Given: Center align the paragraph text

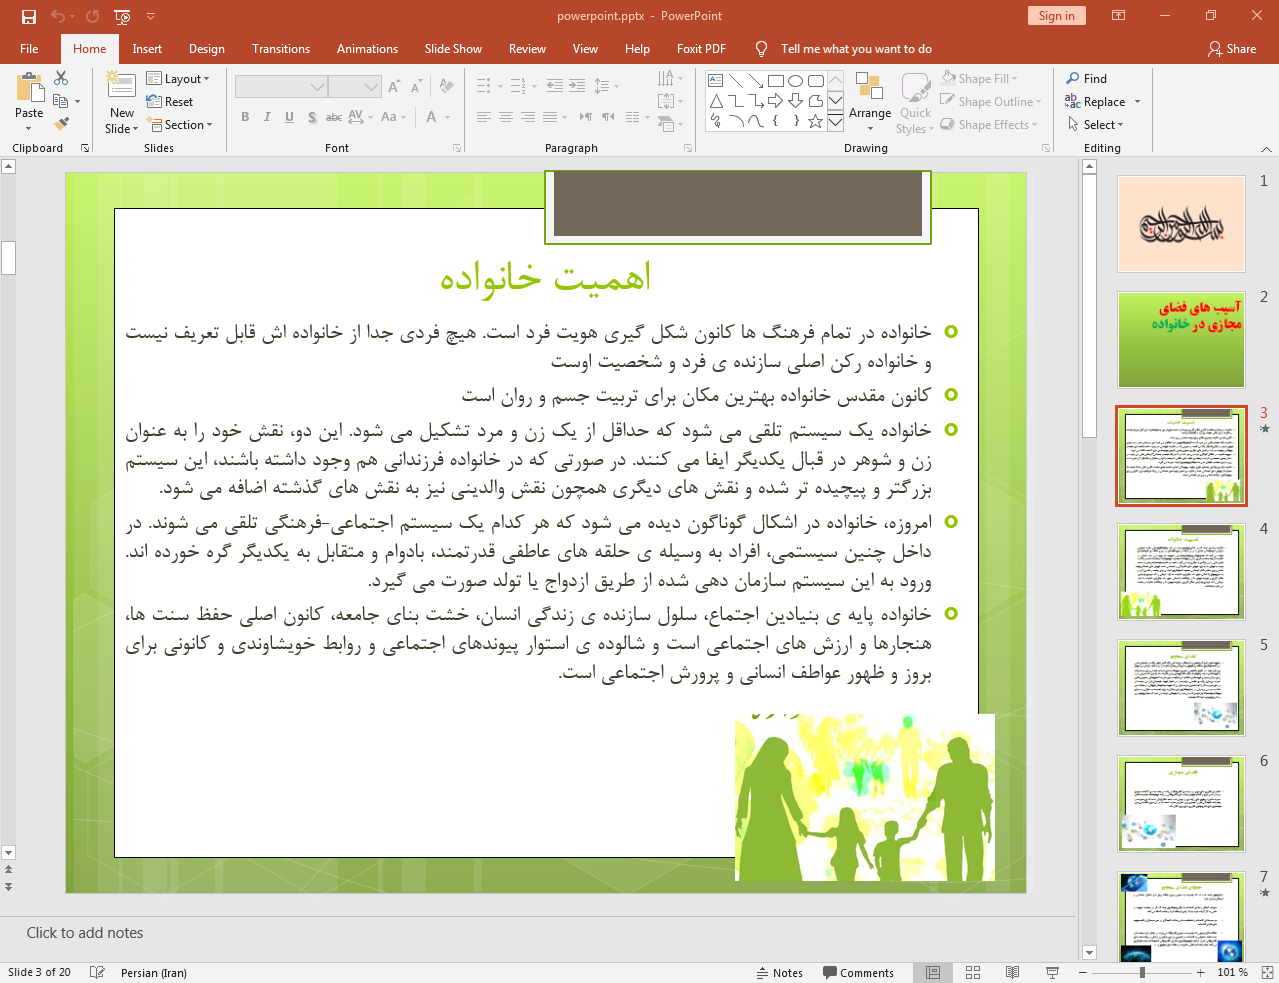Looking at the screenshot, I should 506,117.
